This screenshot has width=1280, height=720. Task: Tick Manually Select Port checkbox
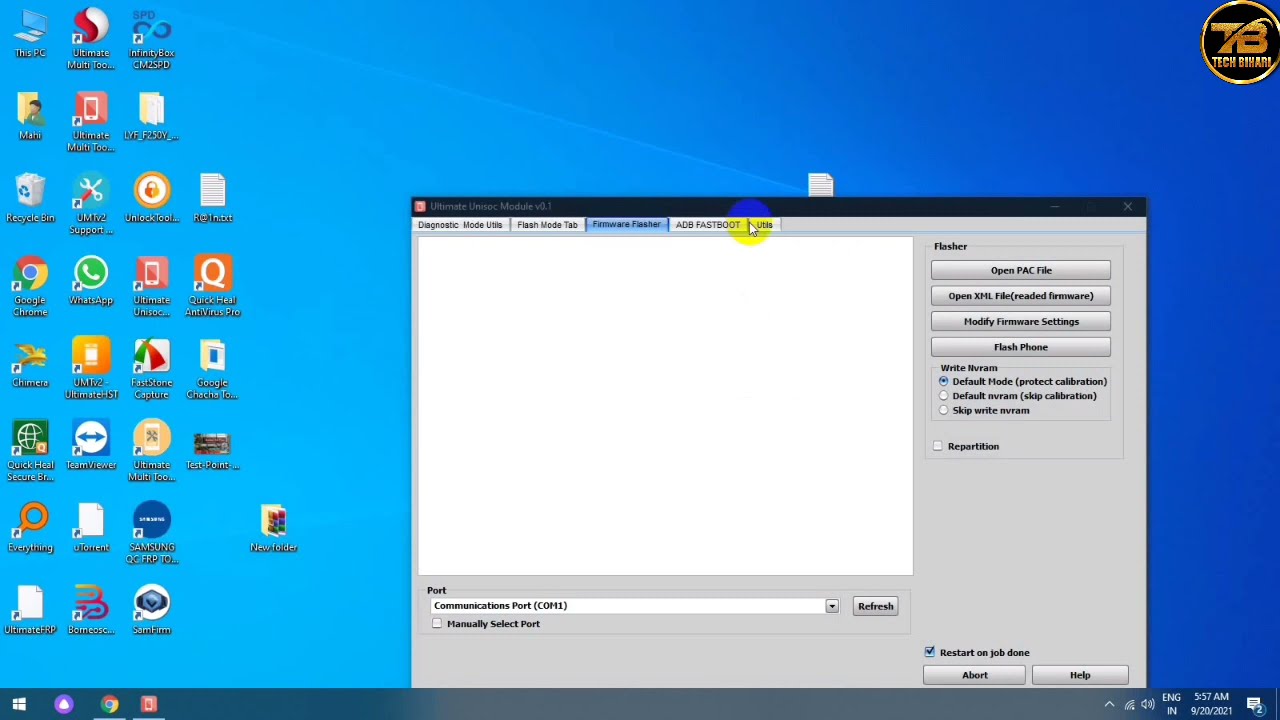coord(437,624)
